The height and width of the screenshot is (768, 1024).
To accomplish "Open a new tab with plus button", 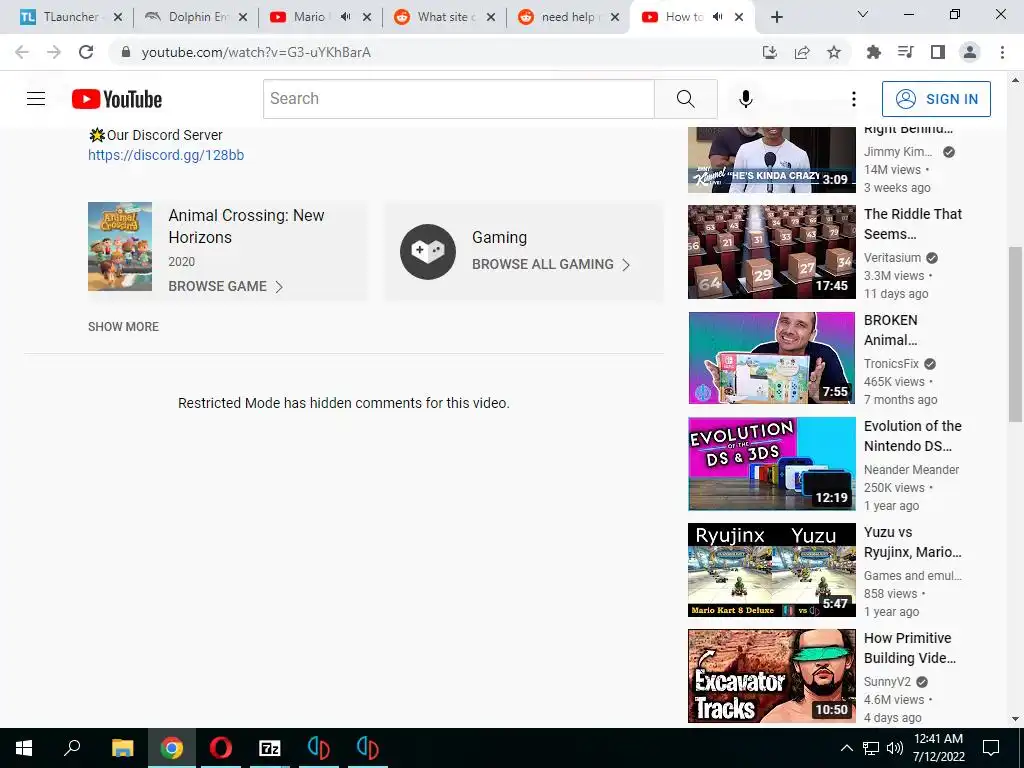I will click(x=776, y=17).
